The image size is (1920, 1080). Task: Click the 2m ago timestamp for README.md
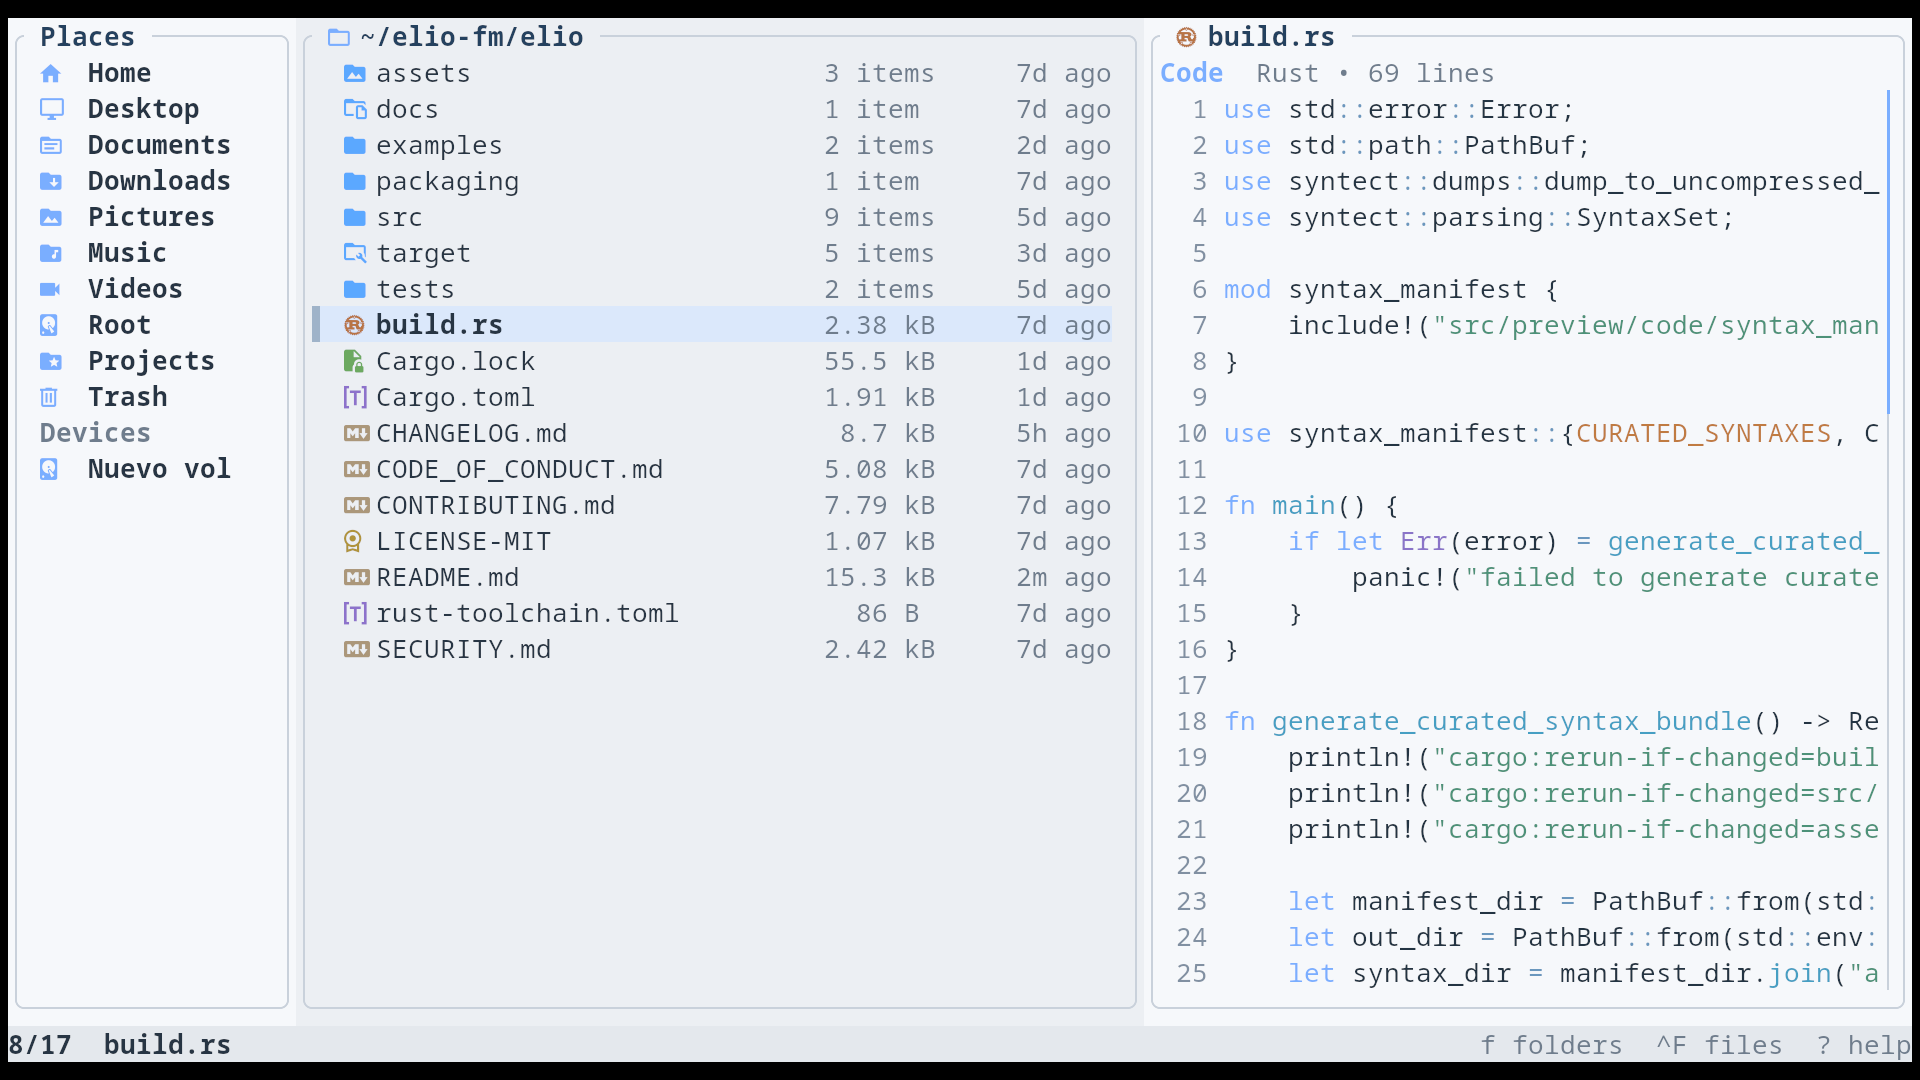(x=1063, y=578)
